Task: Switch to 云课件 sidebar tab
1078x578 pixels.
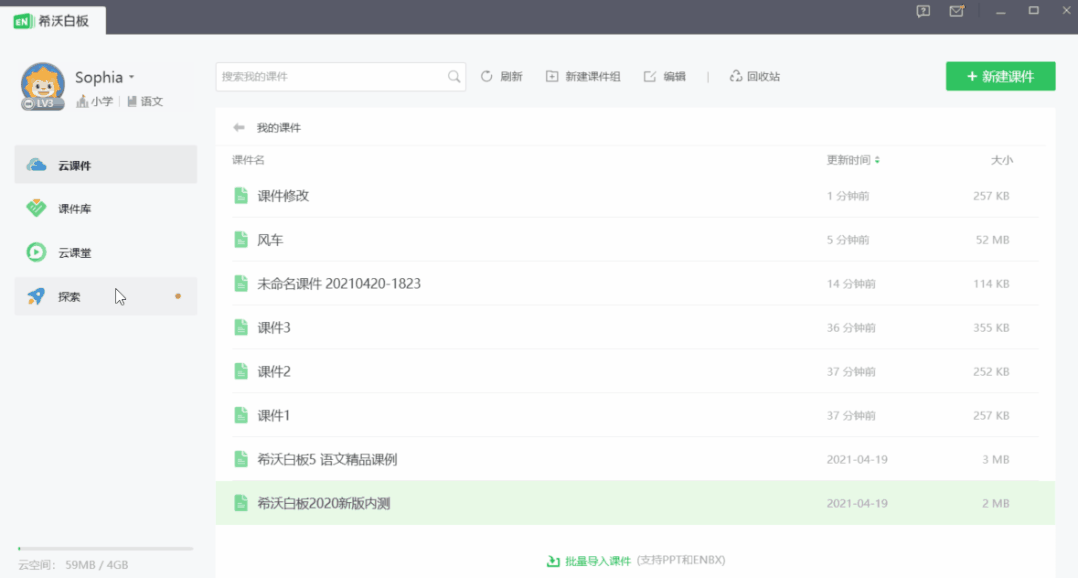Action: [x=105, y=165]
